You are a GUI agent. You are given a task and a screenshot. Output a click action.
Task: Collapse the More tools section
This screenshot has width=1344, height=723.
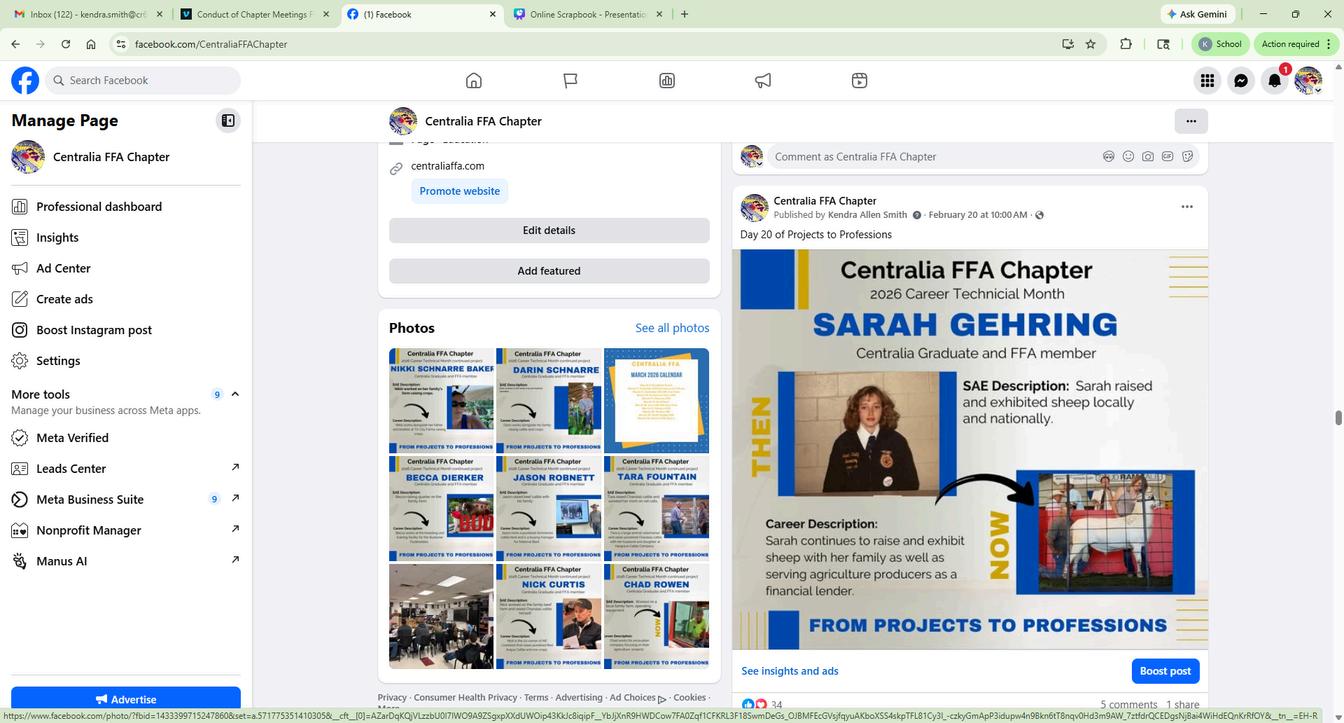tap(235, 394)
